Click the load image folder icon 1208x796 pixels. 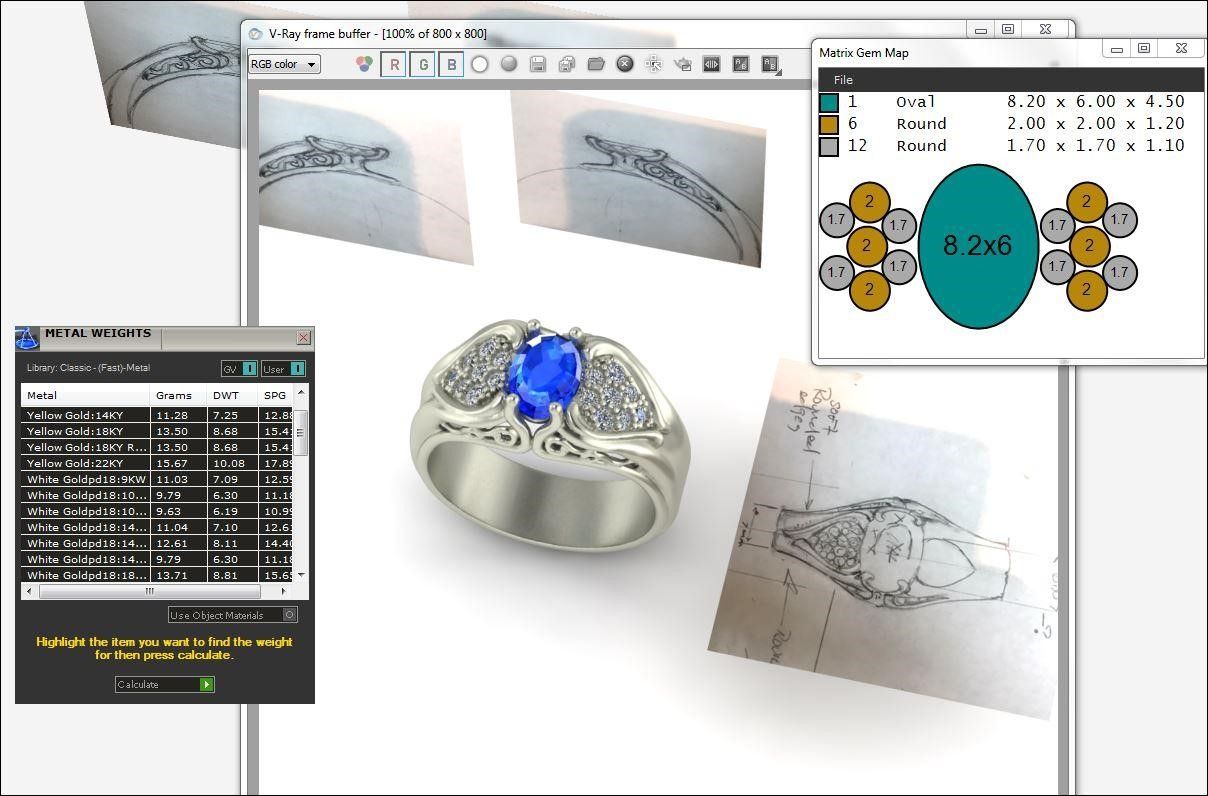coord(596,64)
